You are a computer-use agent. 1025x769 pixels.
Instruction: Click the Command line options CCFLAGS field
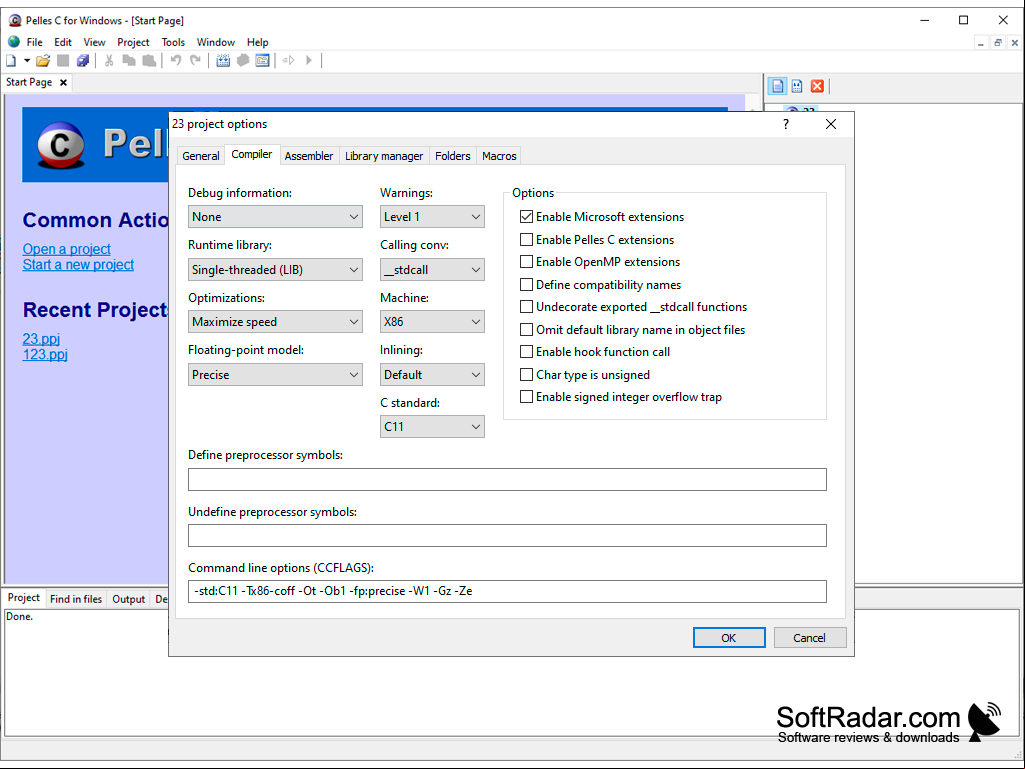point(507,591)
